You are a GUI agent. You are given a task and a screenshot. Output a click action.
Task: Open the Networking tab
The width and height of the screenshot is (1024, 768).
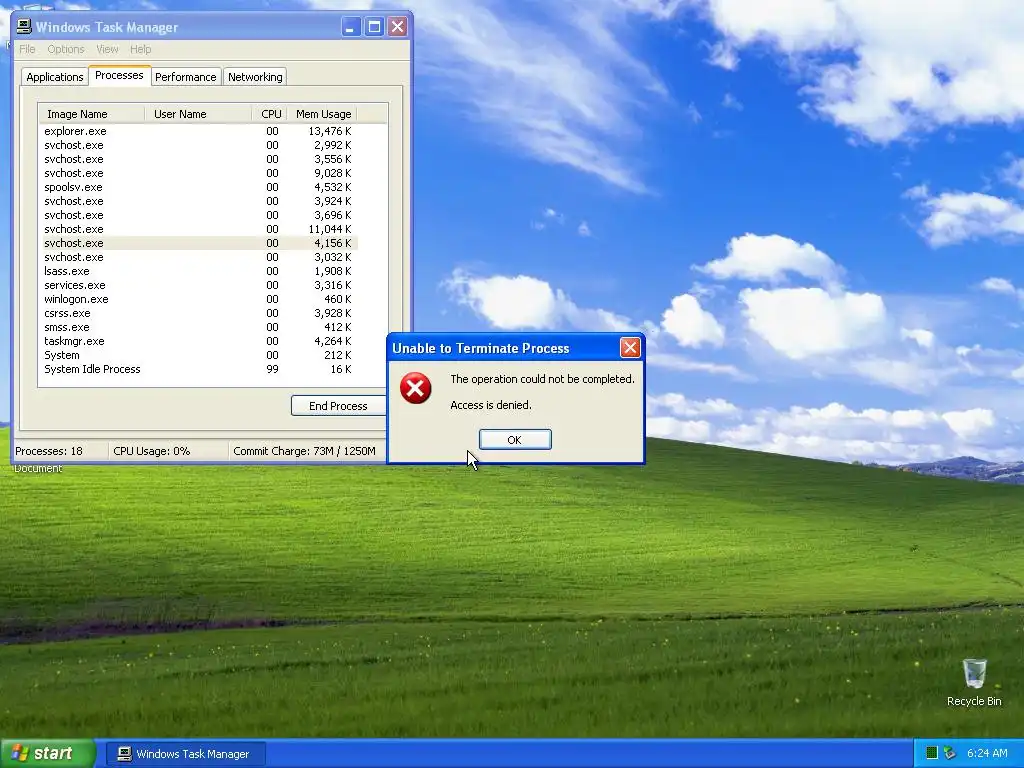pos(255,76)
